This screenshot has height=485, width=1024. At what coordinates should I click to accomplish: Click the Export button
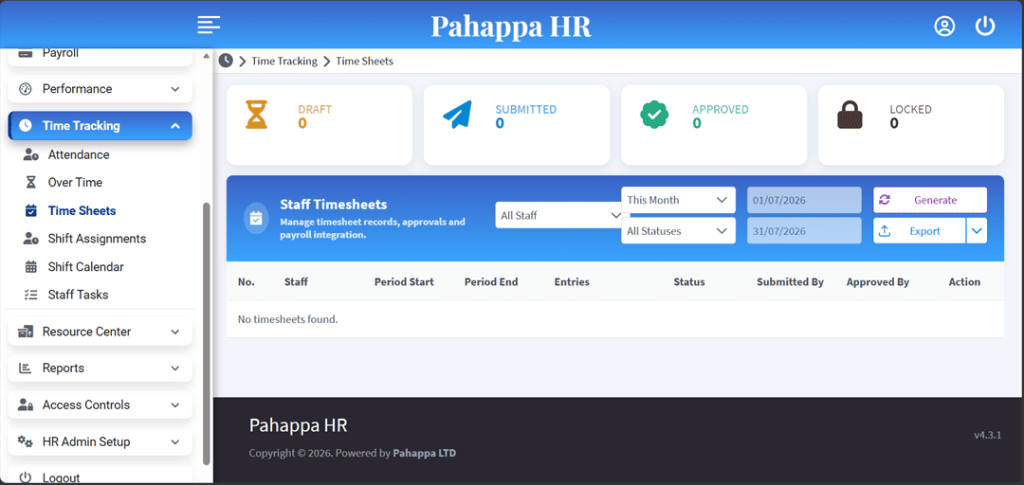tap(919, 230)
